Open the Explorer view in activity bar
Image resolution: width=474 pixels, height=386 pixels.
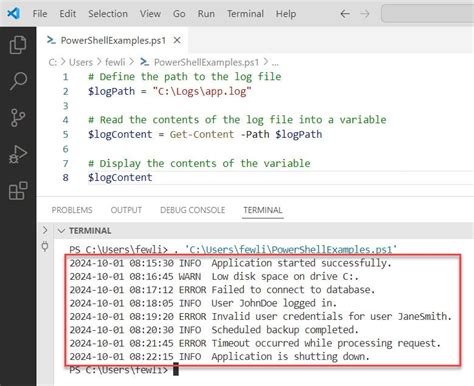(x=18, y=45)
